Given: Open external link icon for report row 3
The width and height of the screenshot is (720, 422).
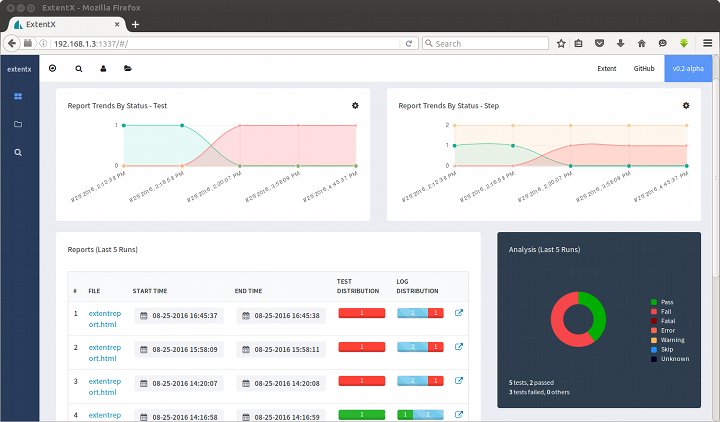Looking at the screenshot, I should pyautogui.click(x=459, y=380).
